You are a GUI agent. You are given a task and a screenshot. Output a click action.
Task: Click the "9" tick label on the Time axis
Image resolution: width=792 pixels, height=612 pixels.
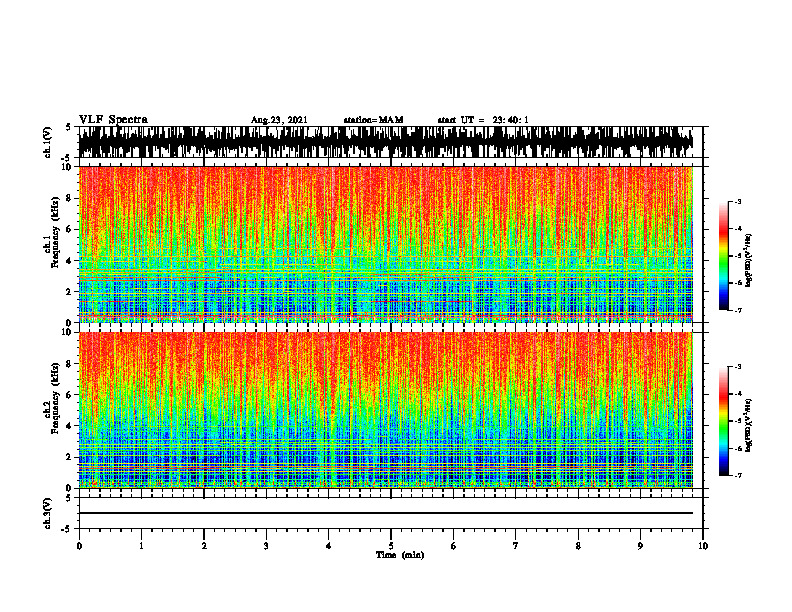(x=640, y=546)
